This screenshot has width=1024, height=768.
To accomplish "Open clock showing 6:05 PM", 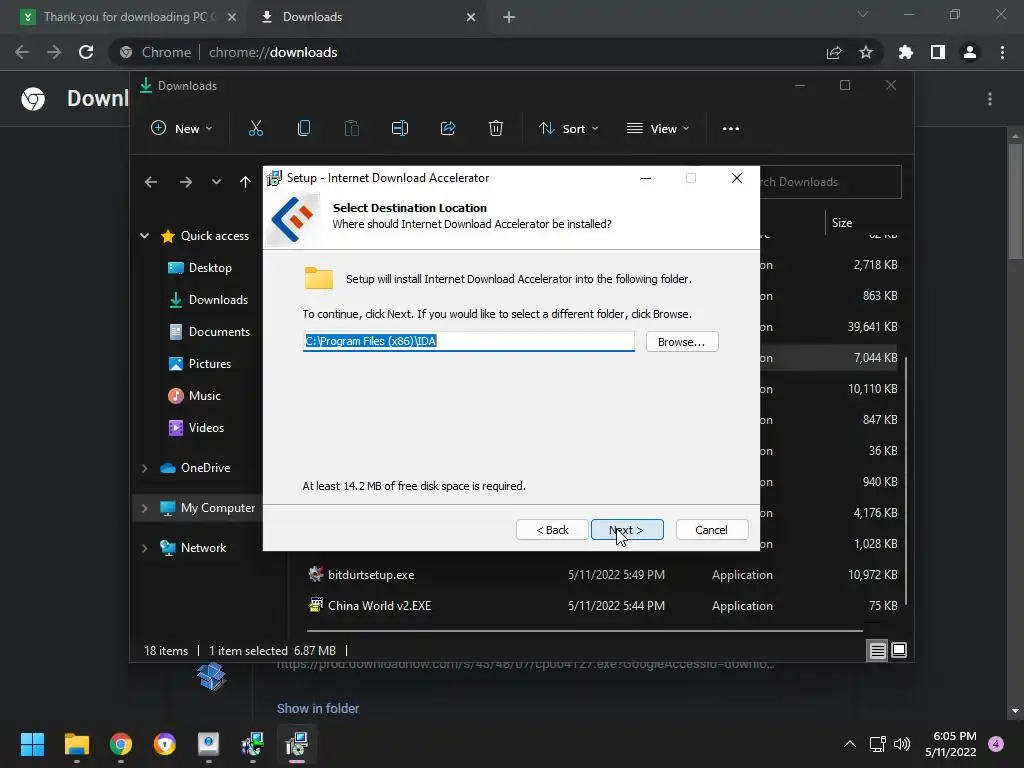I will point(951,744).
